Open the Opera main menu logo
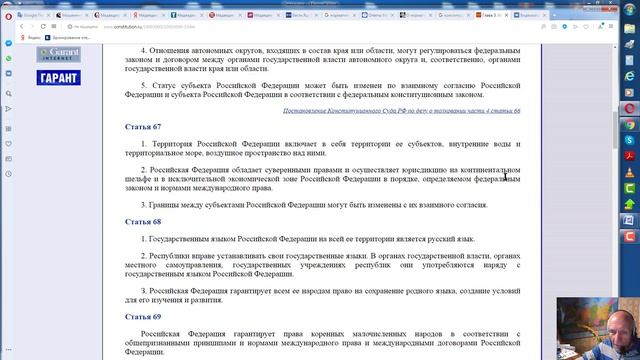Image resolution: width=640 pixels, height=360 pixels. tap(9, 16)
